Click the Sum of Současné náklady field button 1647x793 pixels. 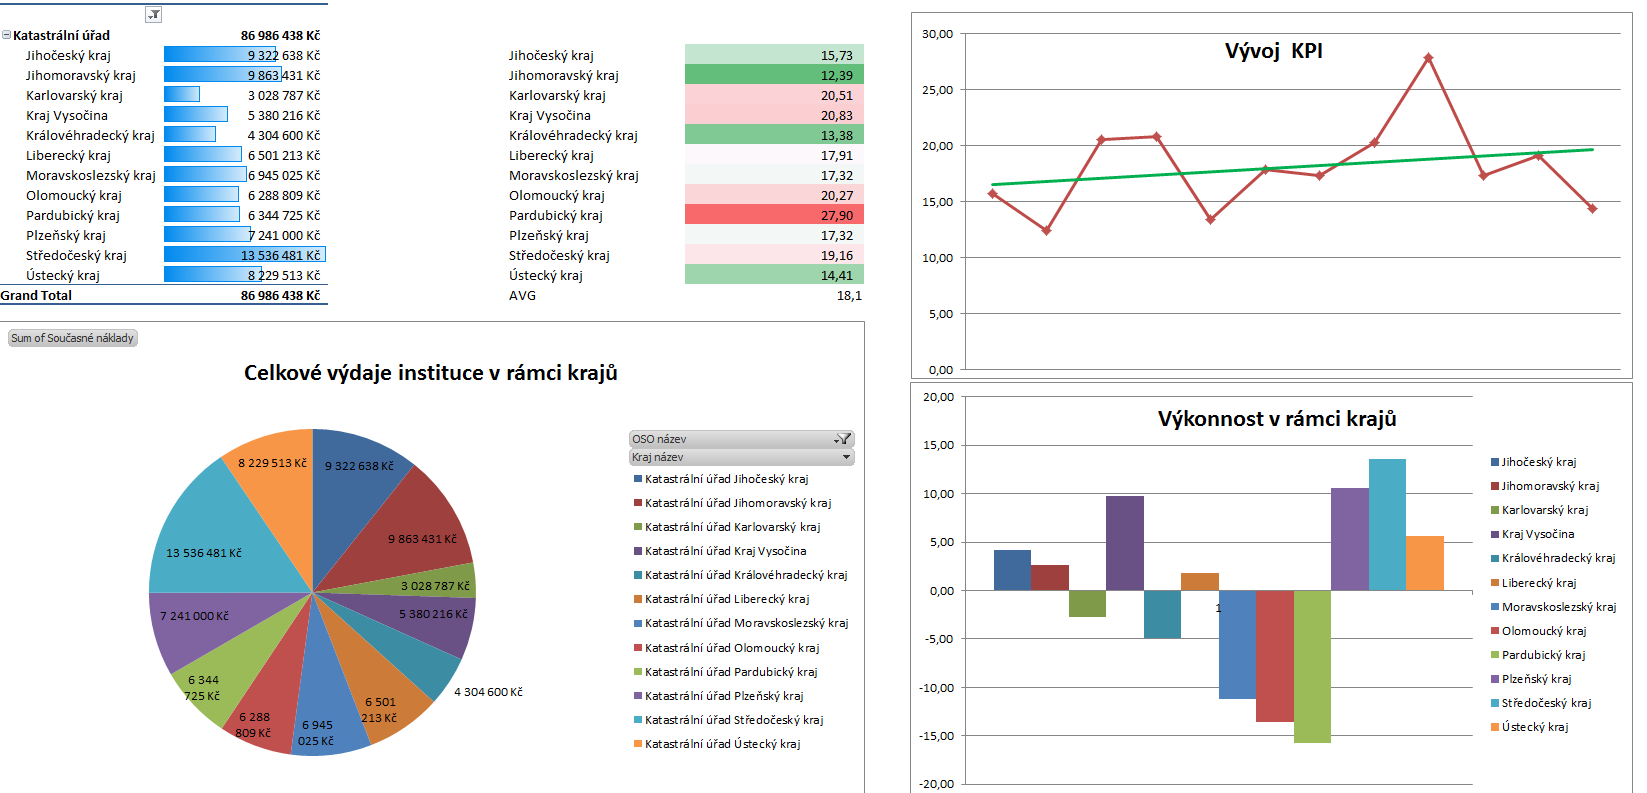tap(72, 338)
